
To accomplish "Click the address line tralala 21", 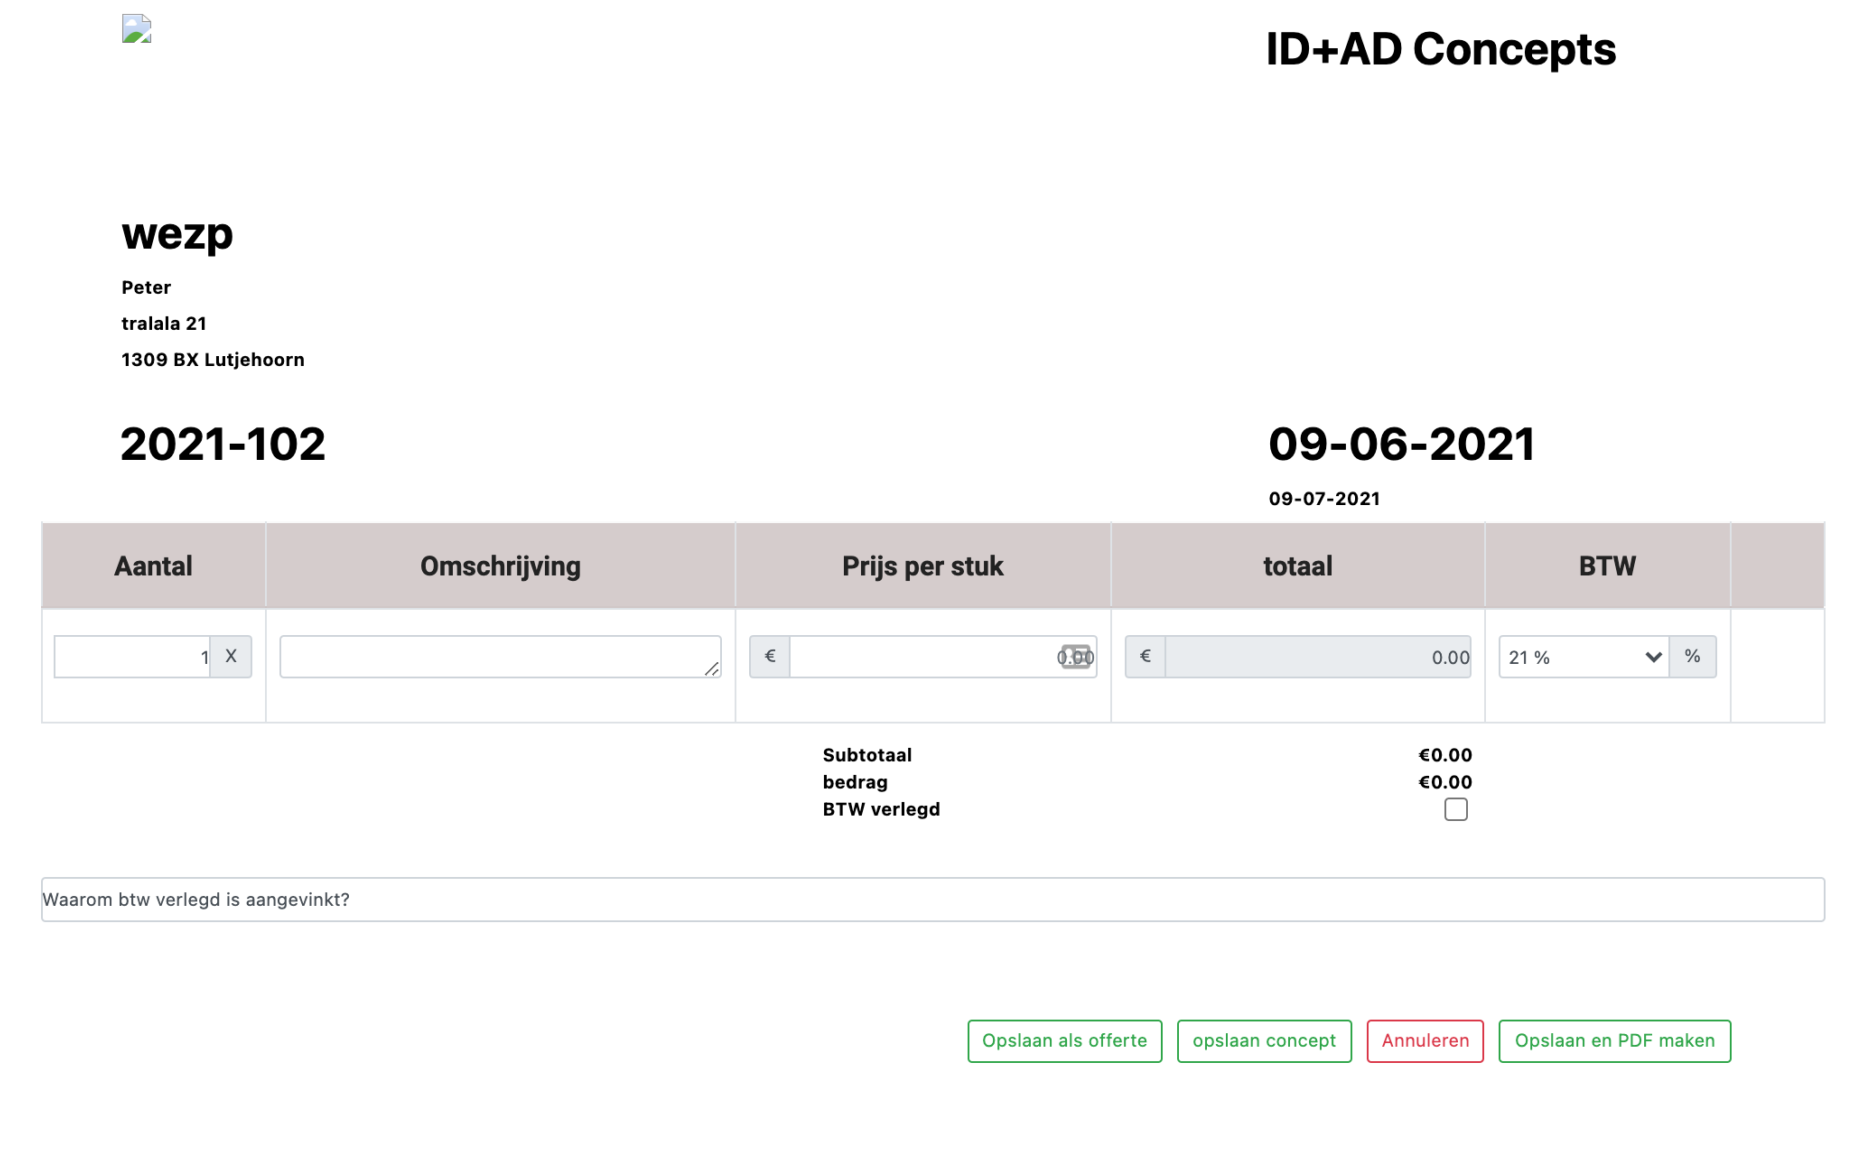I will (x=164, y=323).
